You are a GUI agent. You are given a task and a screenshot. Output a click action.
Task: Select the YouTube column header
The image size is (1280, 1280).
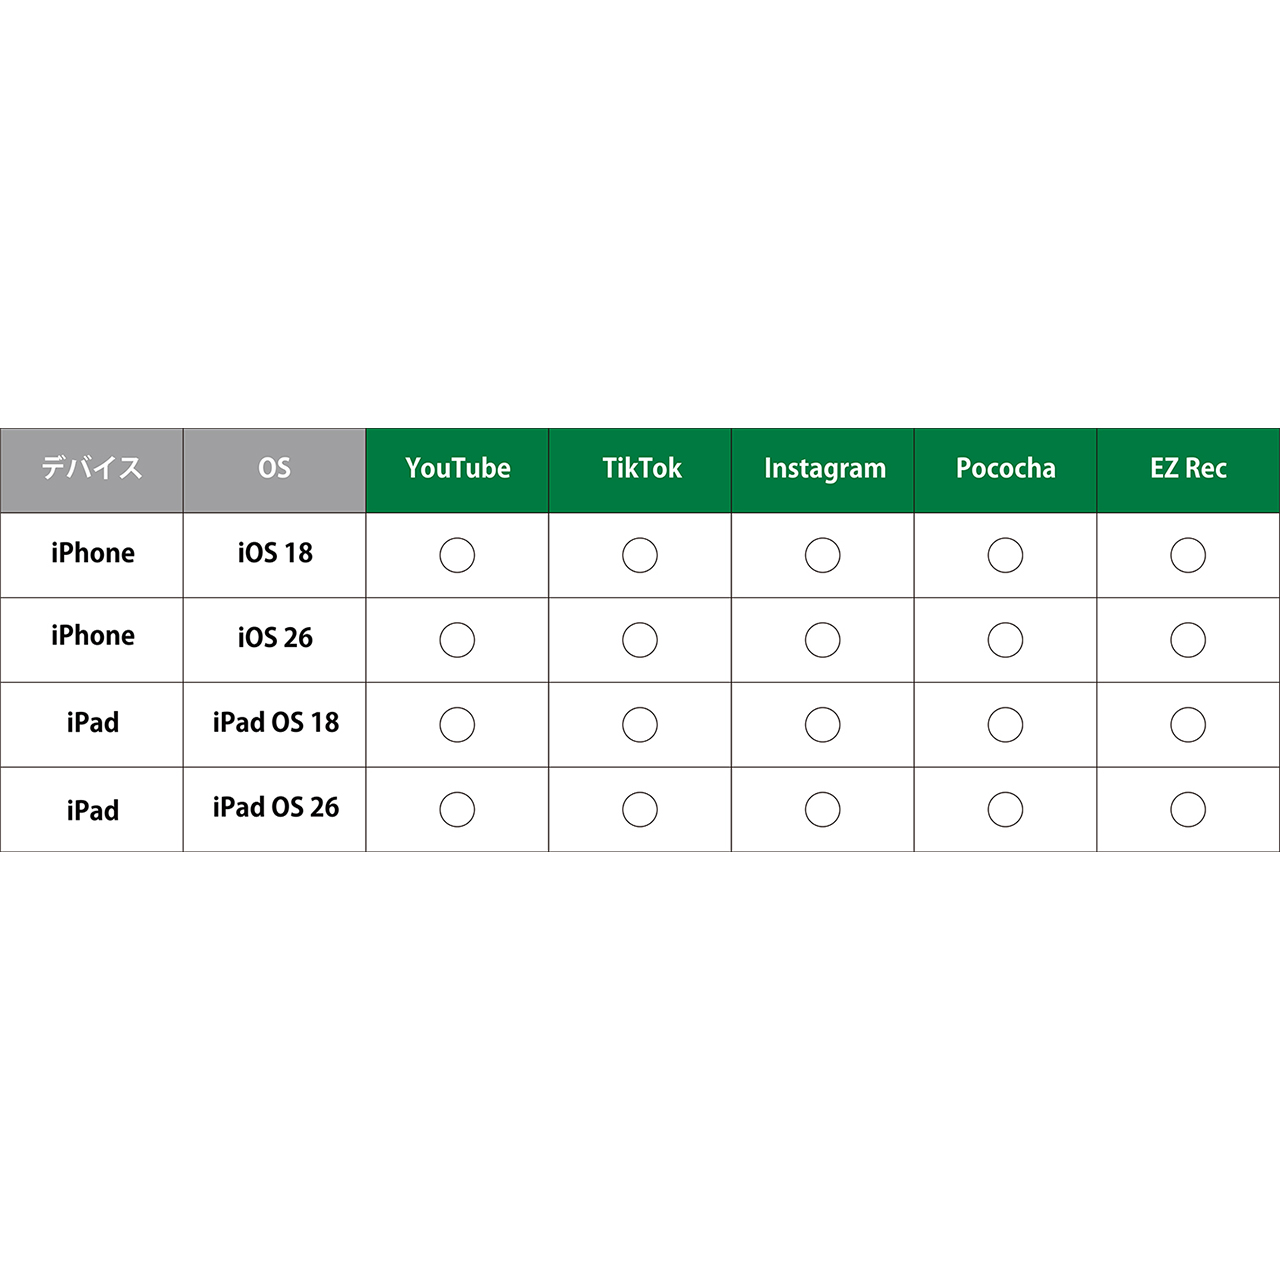tap(457, 469)
